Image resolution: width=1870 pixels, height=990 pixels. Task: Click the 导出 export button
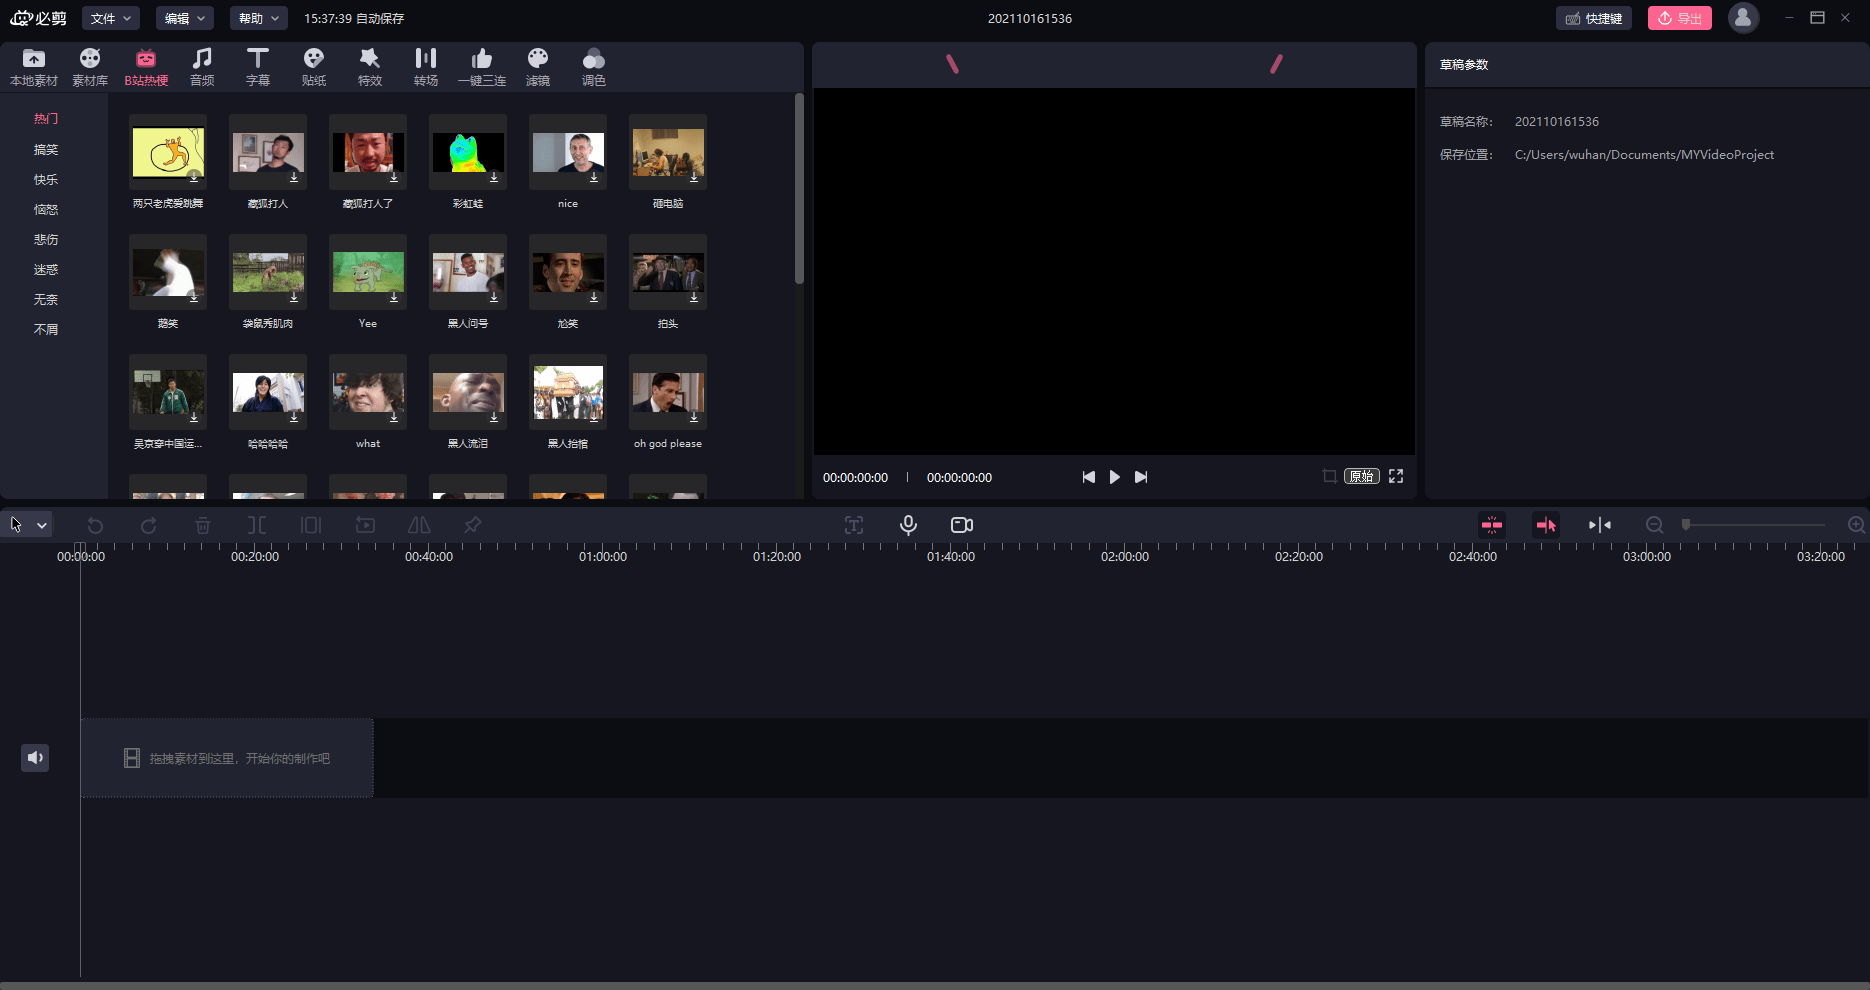[x=1680, y=18]
